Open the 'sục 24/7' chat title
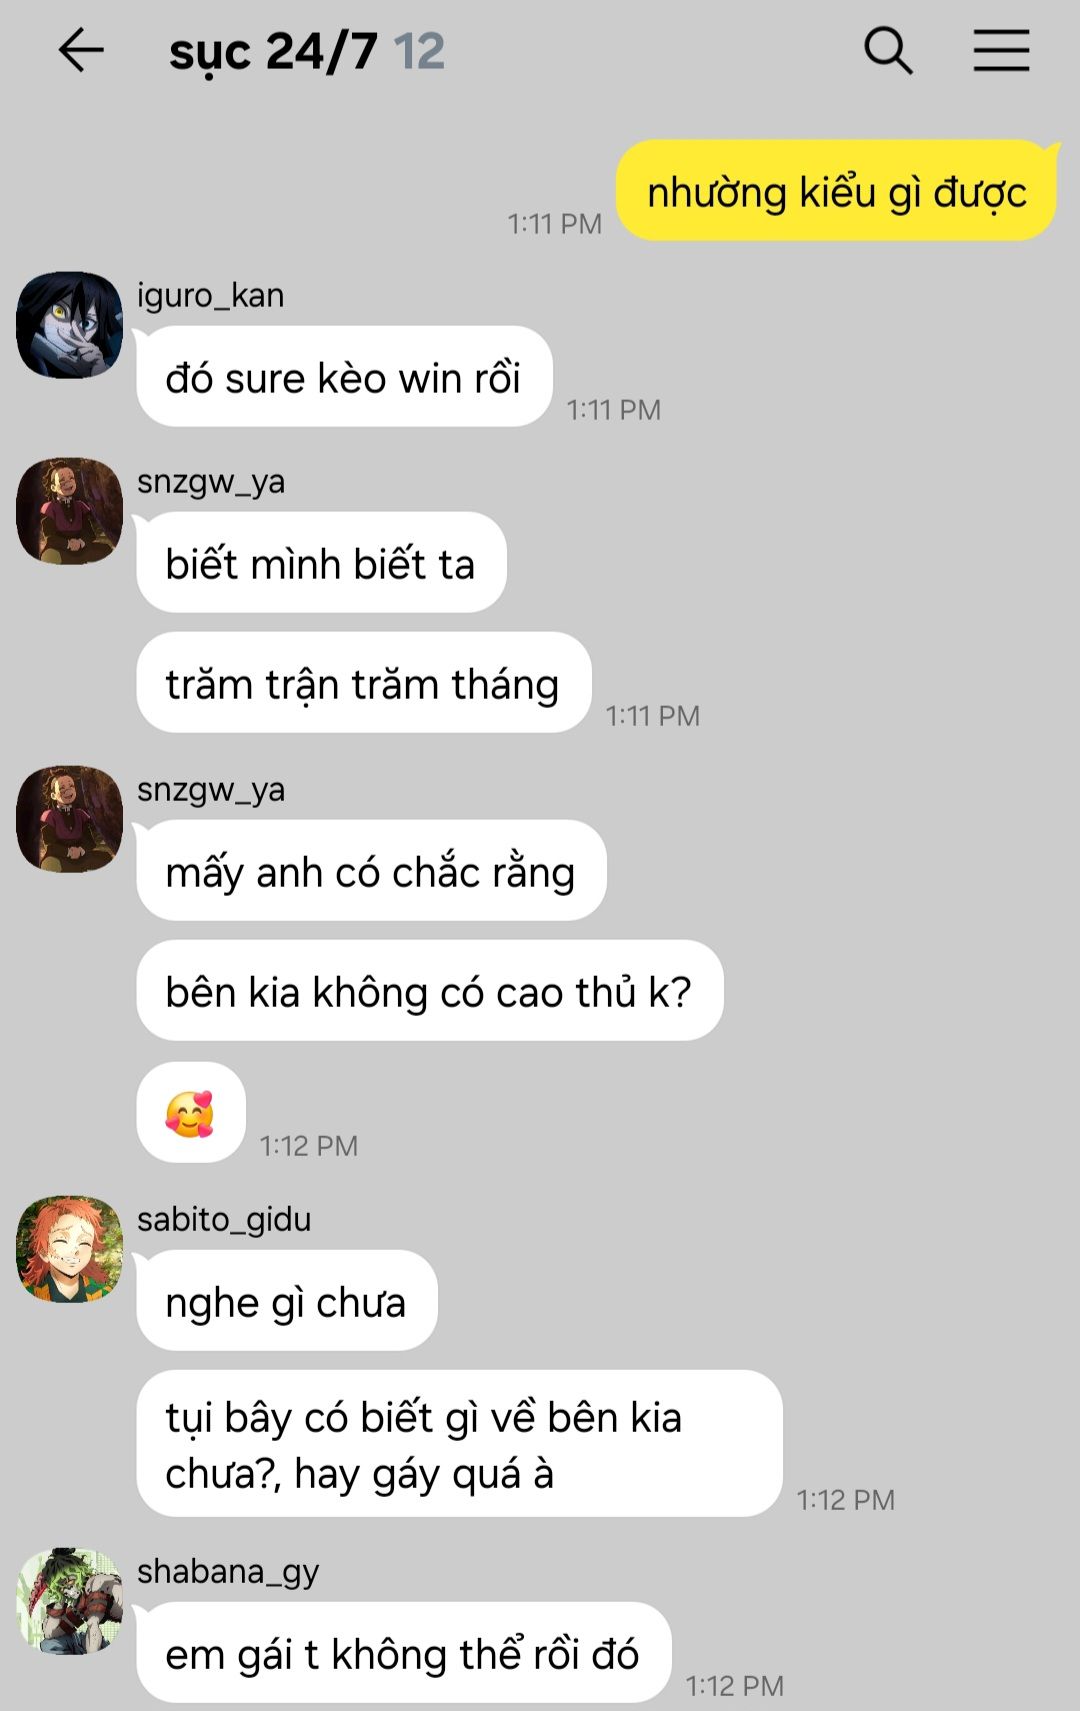This screenshot has height=1711, width=1080. [x=273, y=52]
